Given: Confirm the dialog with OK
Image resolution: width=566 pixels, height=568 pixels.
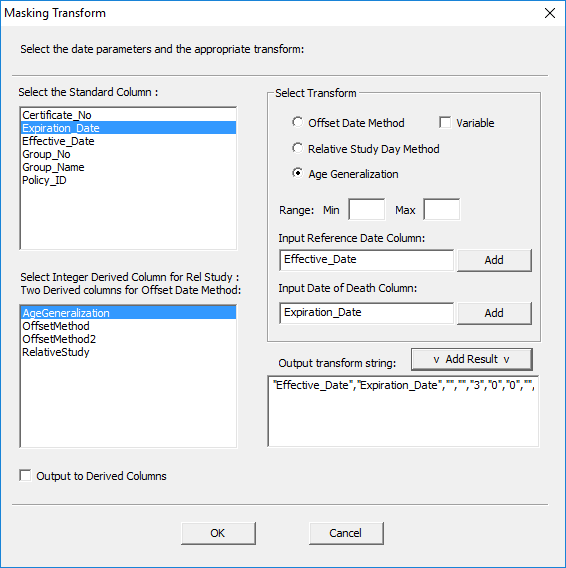Looking at the screenshot, I should pos(218,533).
